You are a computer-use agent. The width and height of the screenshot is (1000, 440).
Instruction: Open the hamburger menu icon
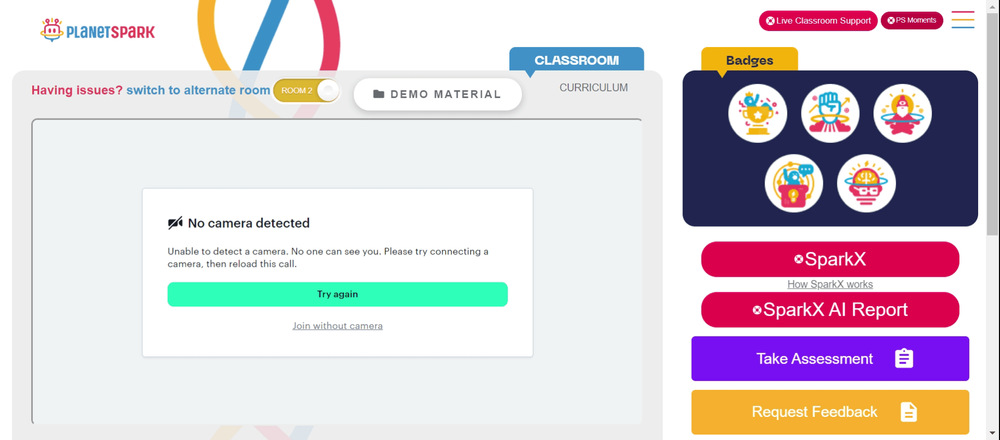pos(962,20)
